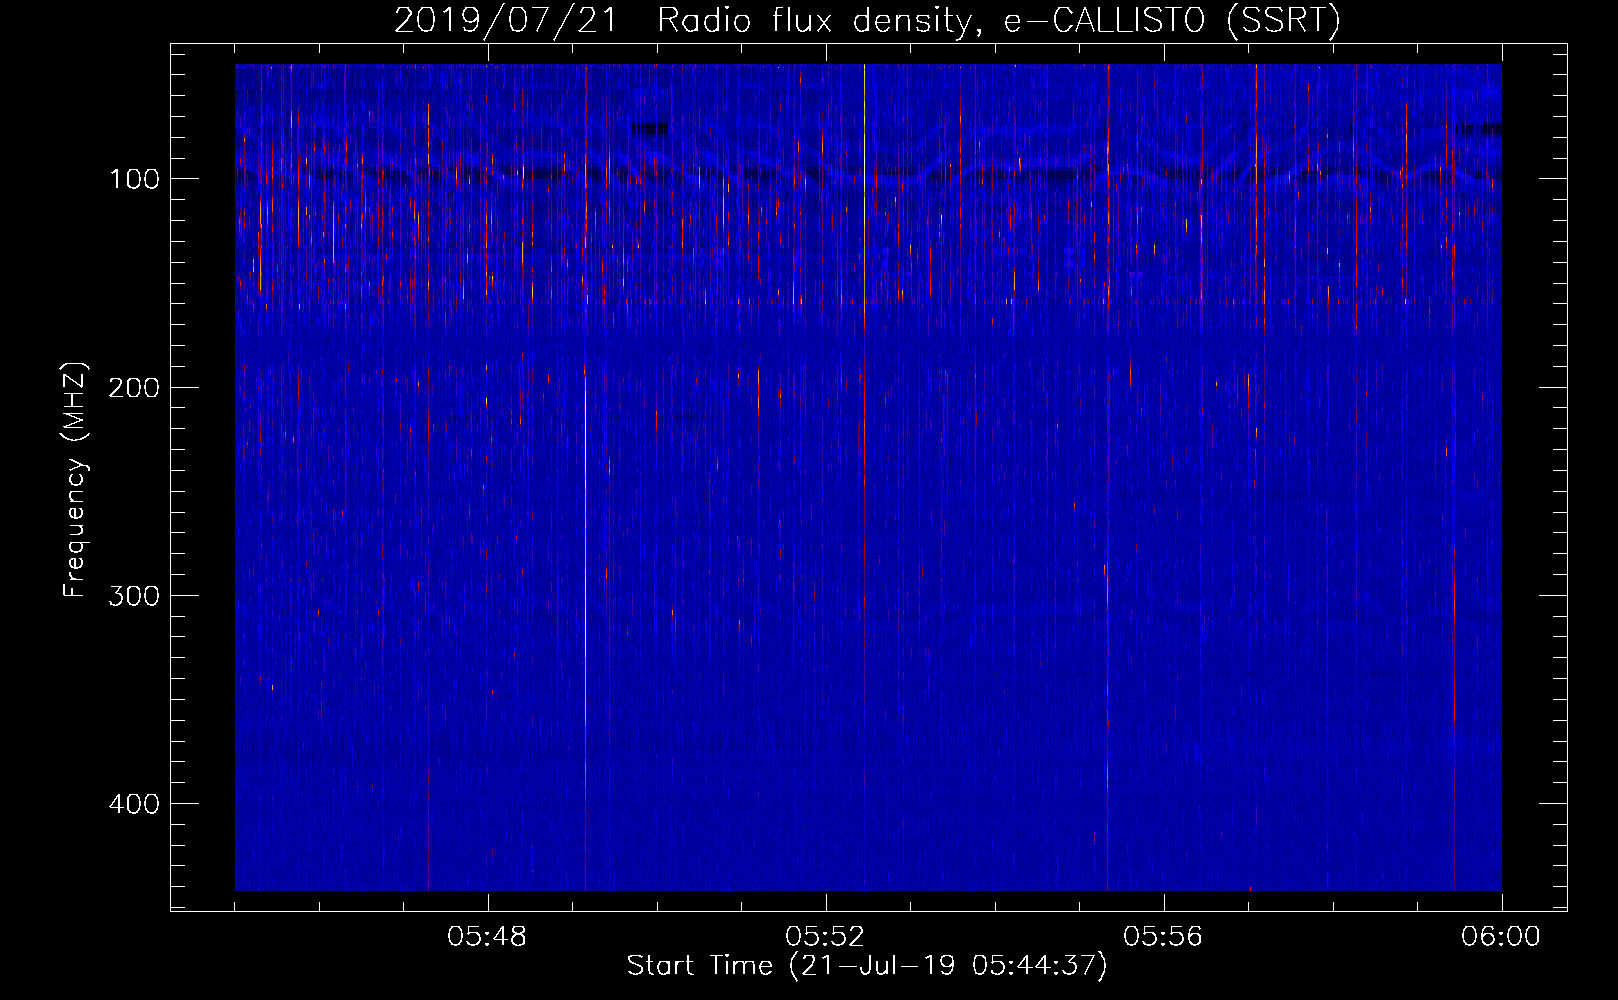Click the '100' frequency tick label
The width and height of the screenshot is (1618, 1000).
(134, 179)
